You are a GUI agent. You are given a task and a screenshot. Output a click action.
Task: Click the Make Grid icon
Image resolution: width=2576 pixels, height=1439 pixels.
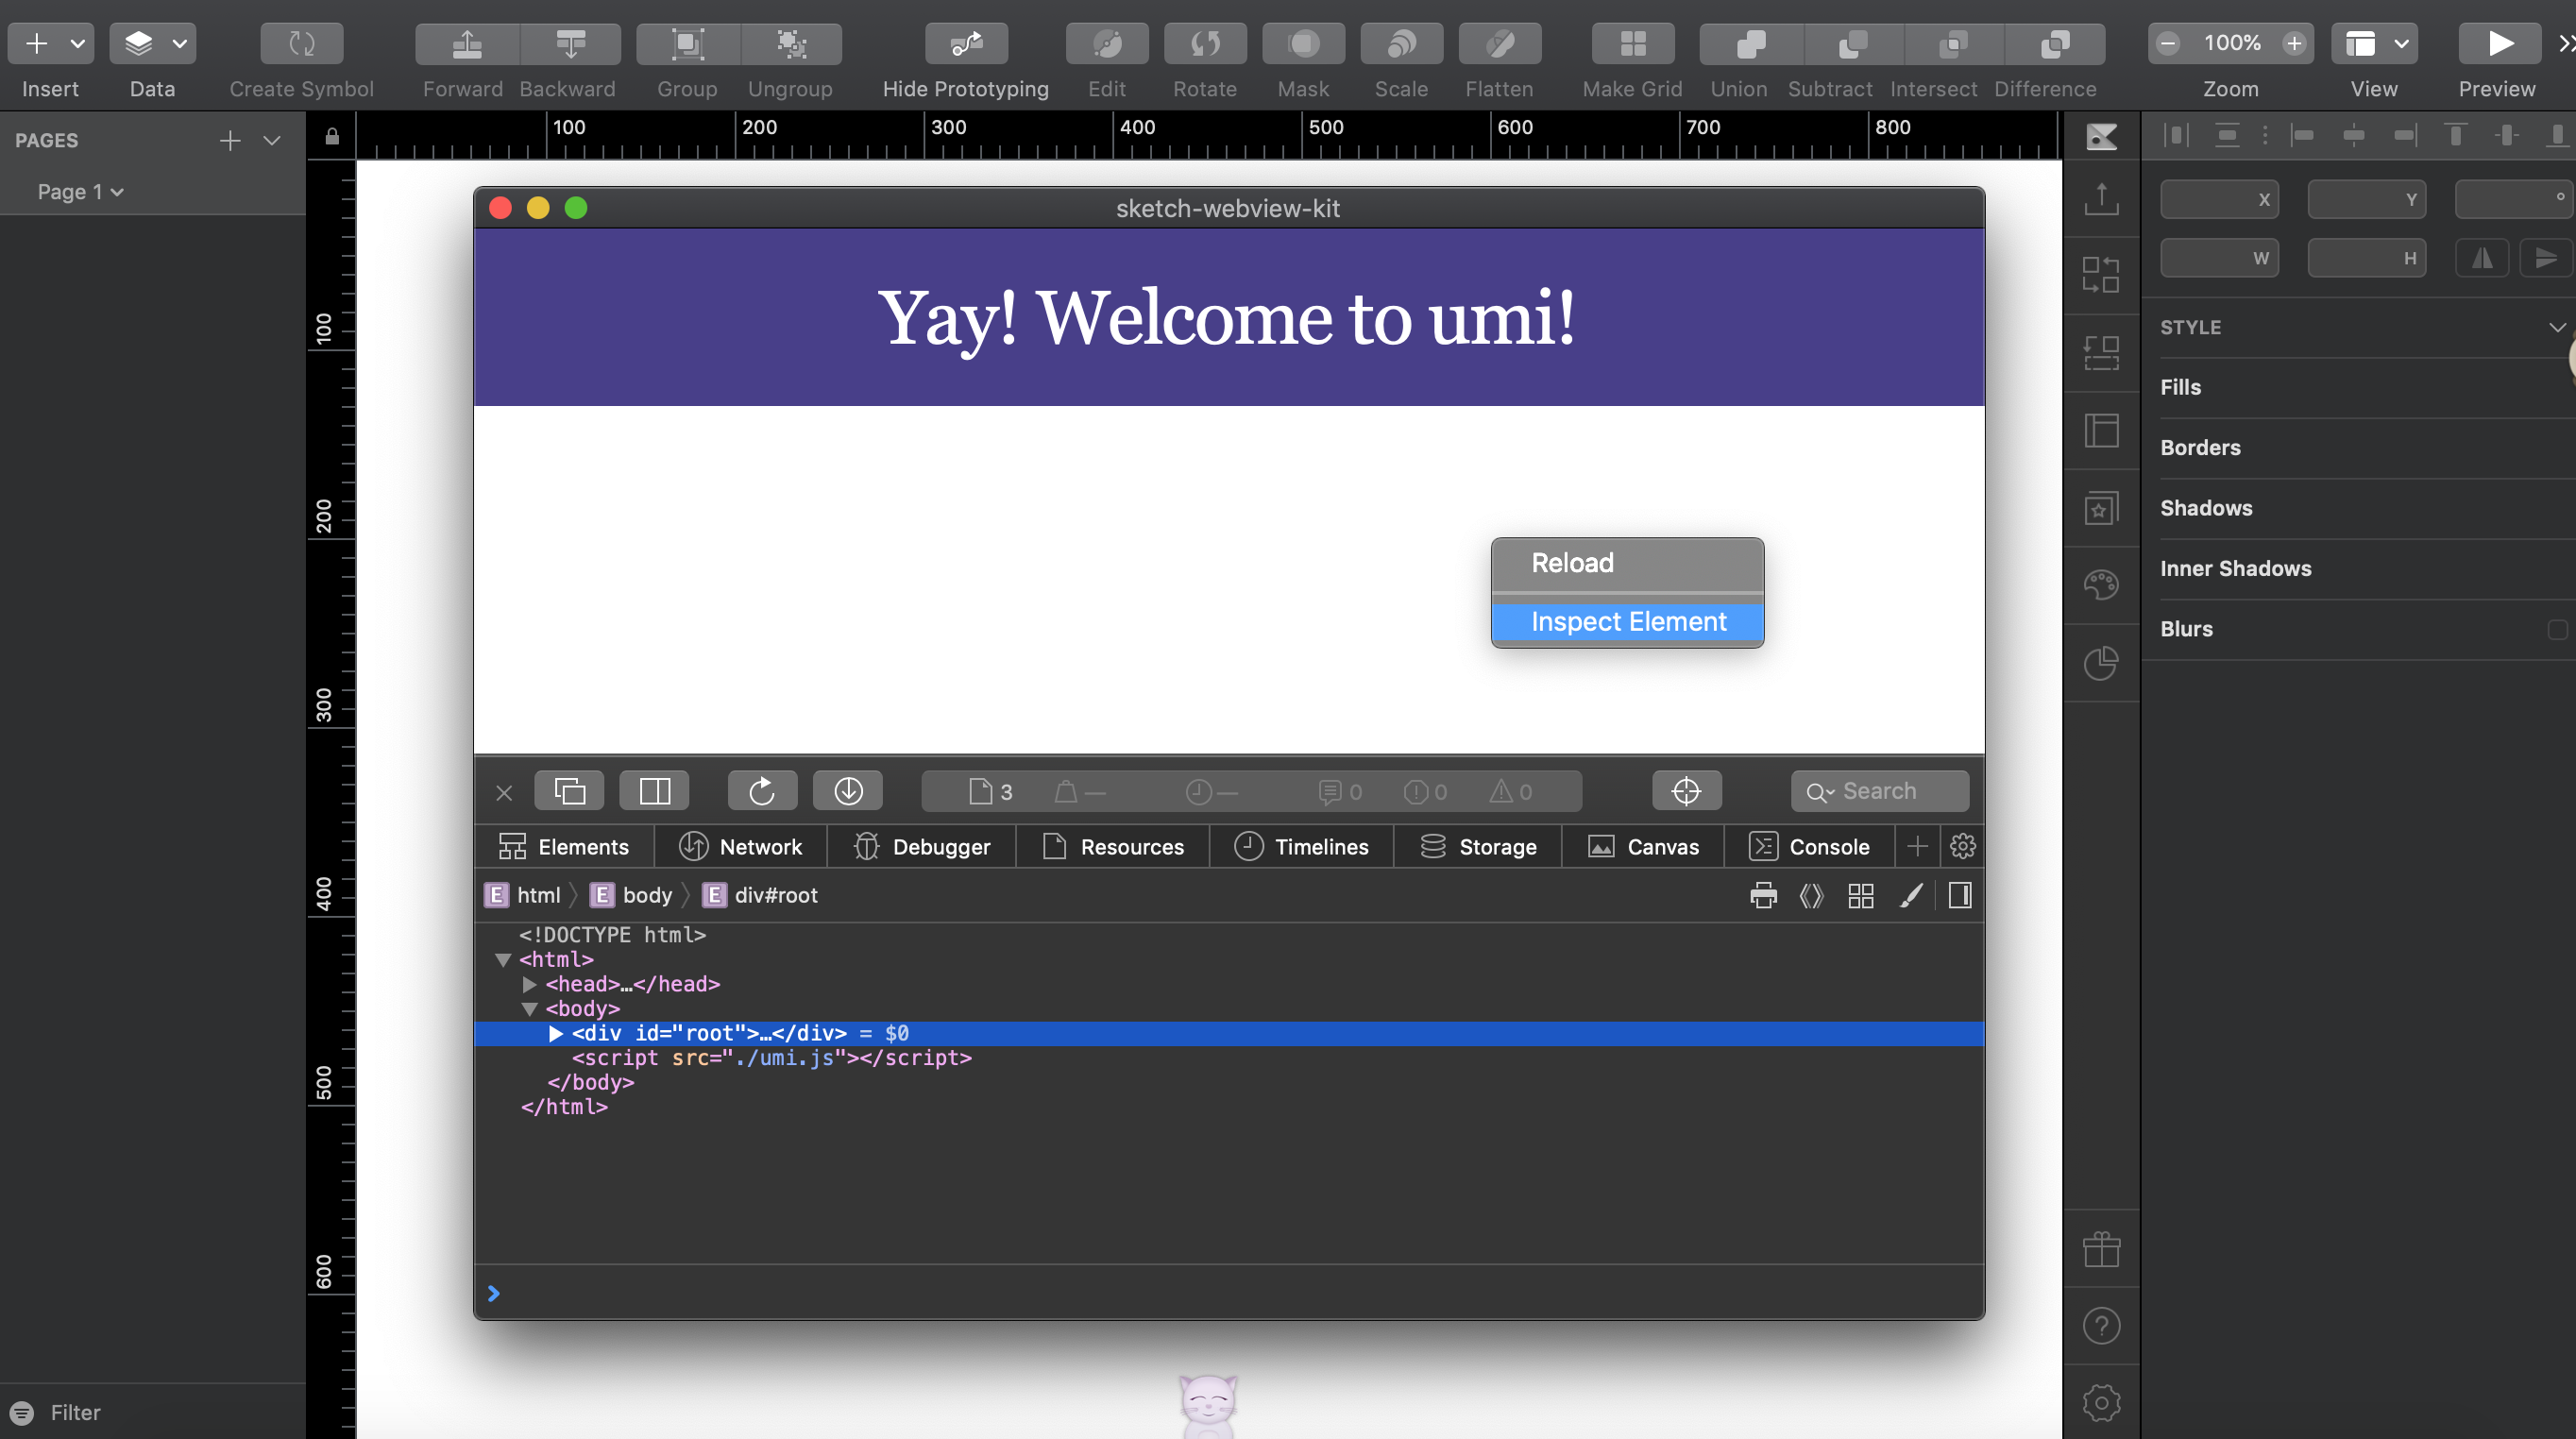(1633, 43)
